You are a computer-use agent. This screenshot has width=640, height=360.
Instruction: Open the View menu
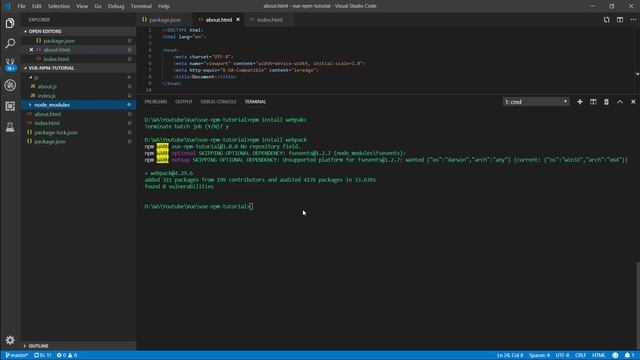click(82, 6)
